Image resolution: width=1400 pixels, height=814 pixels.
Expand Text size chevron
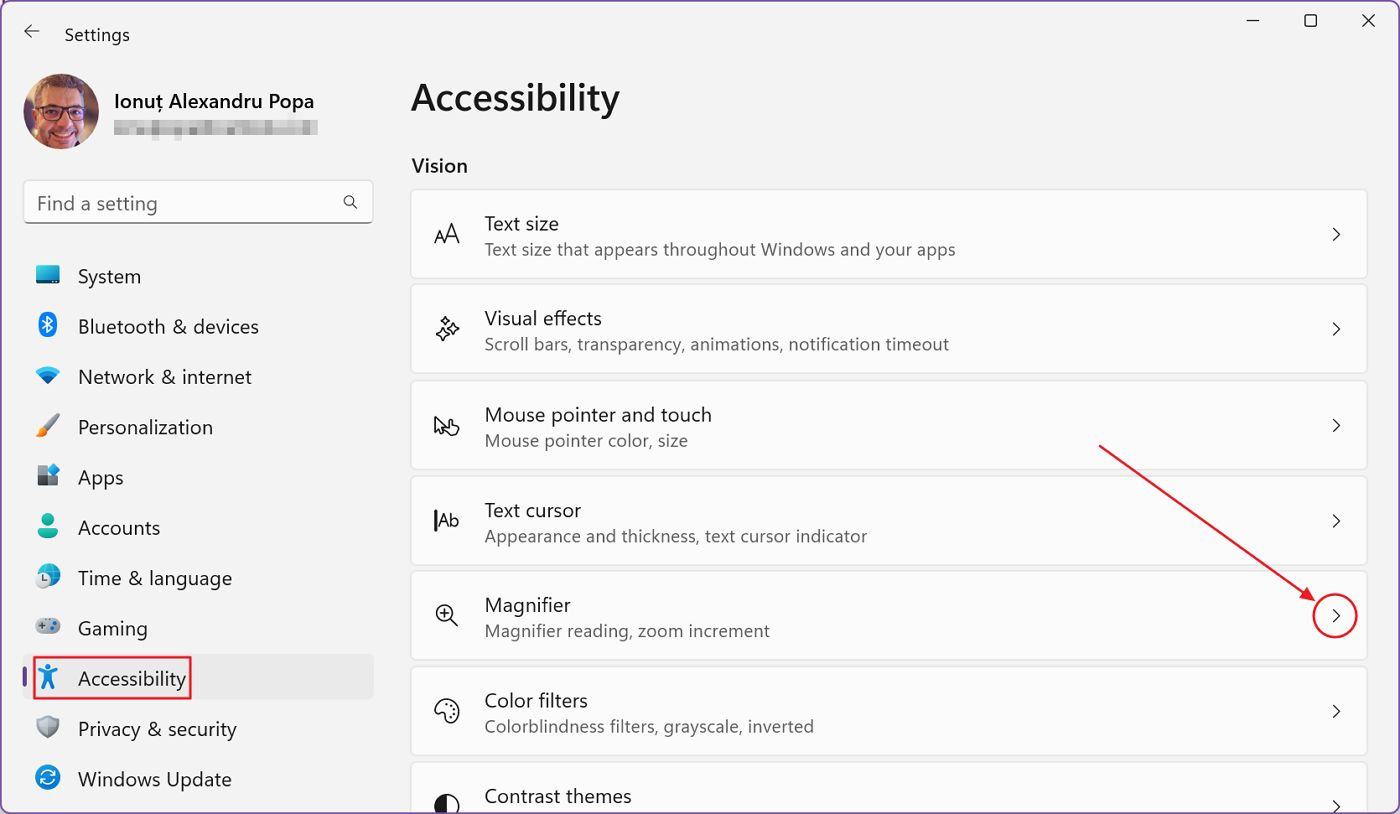click(1336, 234)
